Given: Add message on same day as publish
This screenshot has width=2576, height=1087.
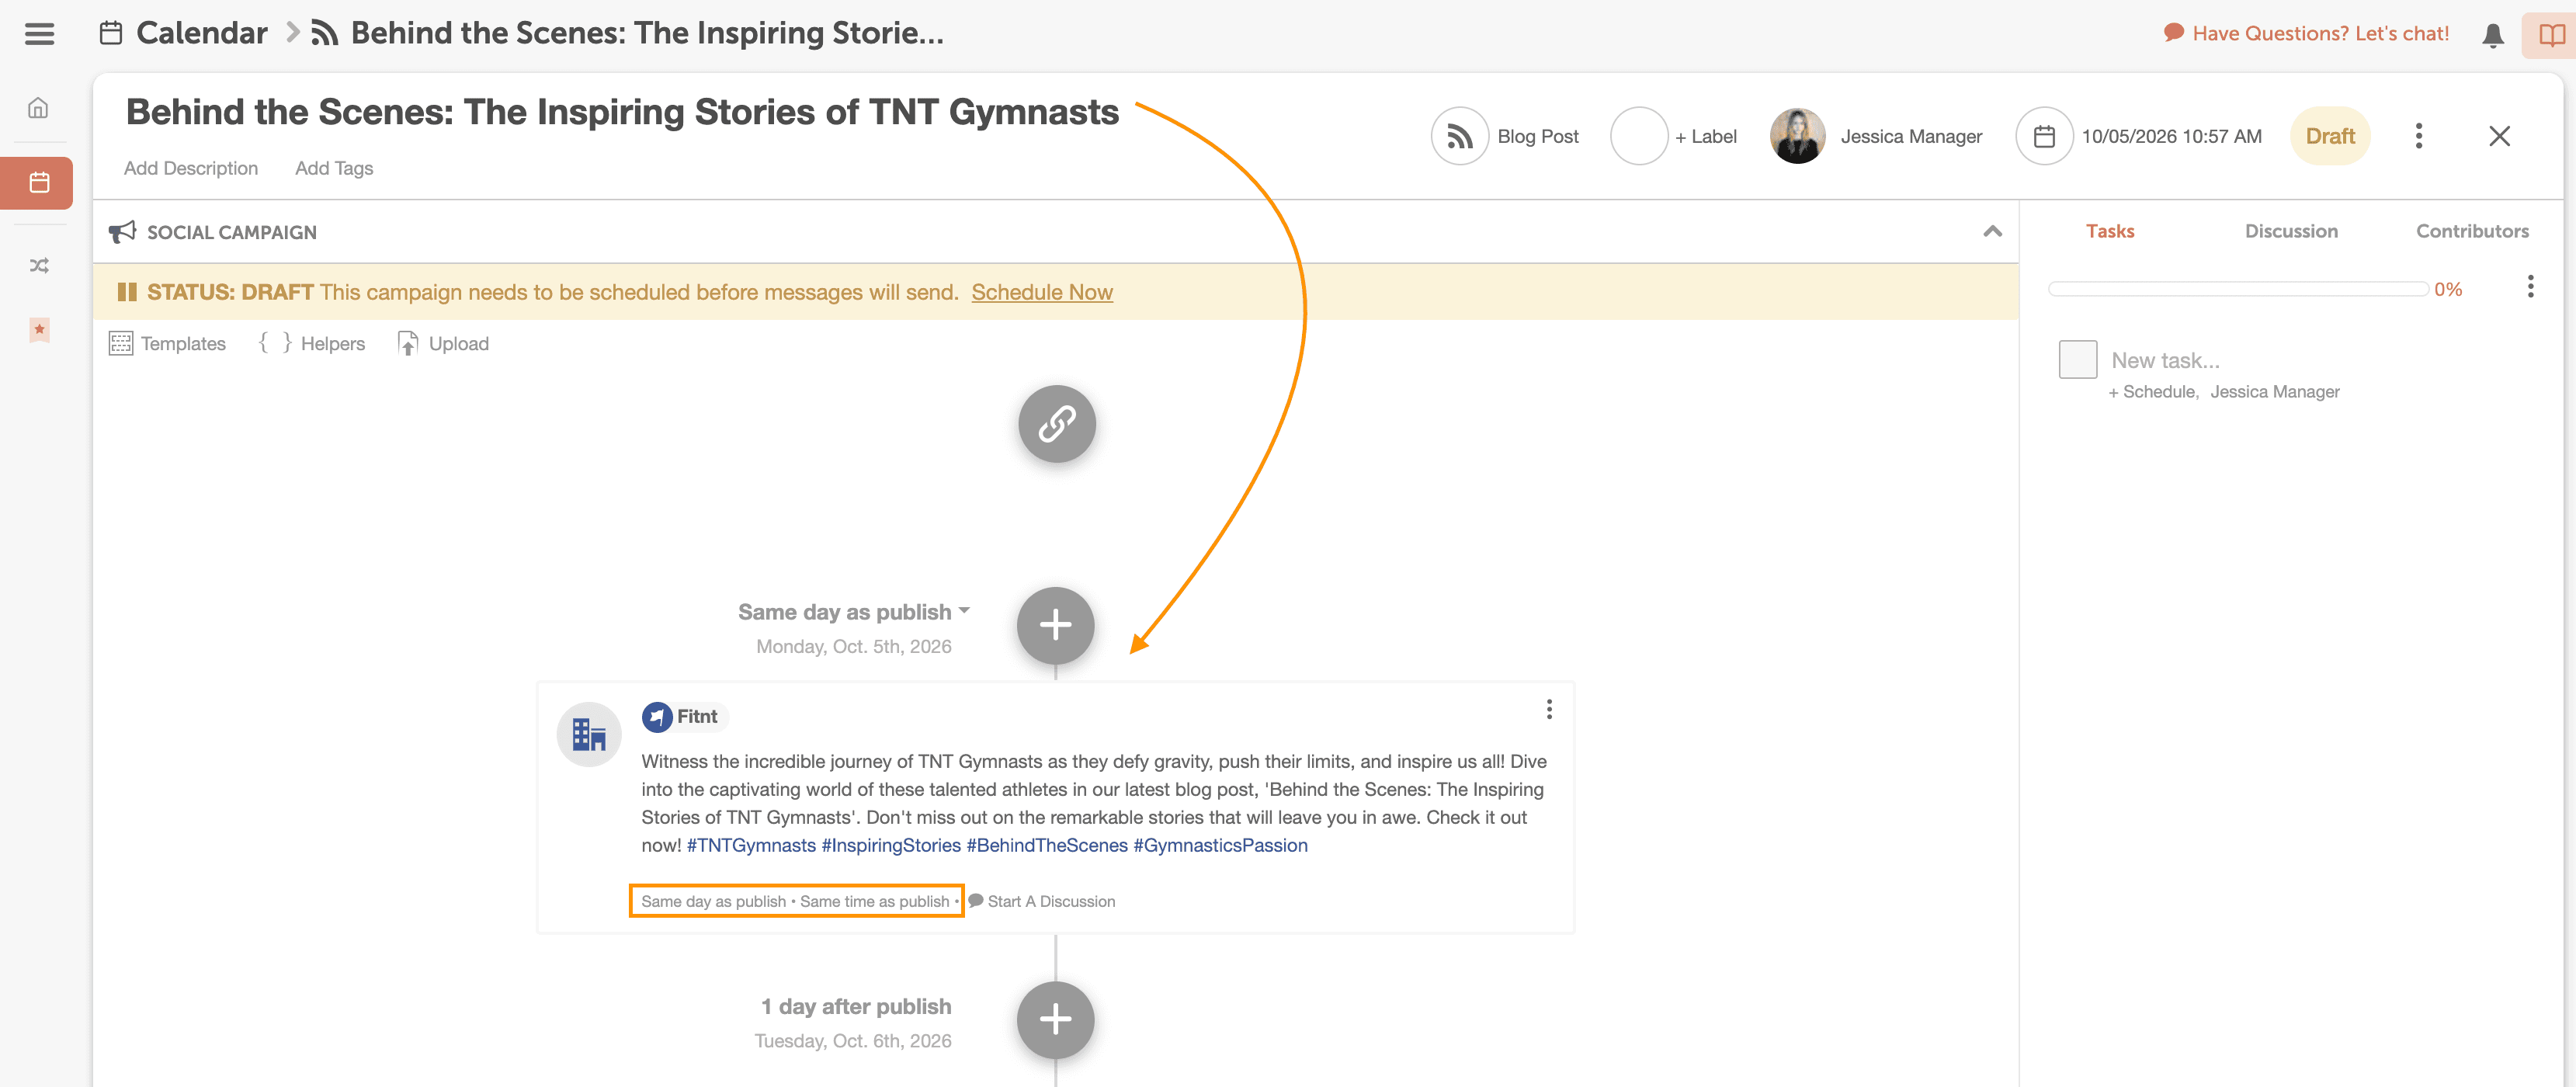Looking at the screenshot, I should tap(1055, 625).
